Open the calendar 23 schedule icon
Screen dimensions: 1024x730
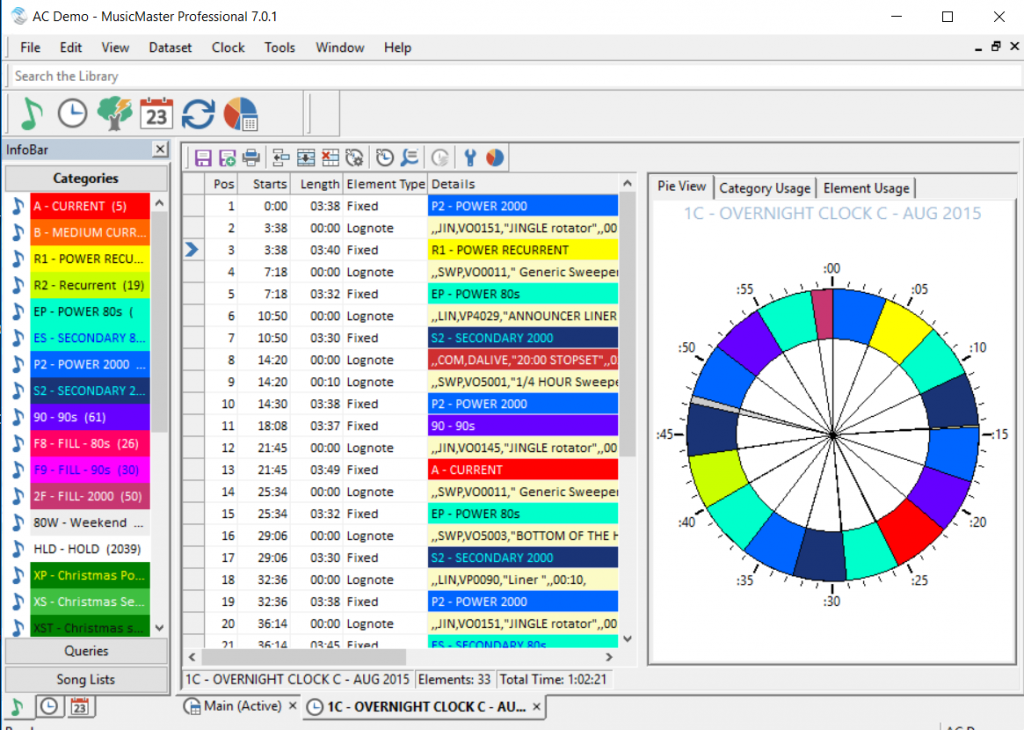(x=156, y=114)
